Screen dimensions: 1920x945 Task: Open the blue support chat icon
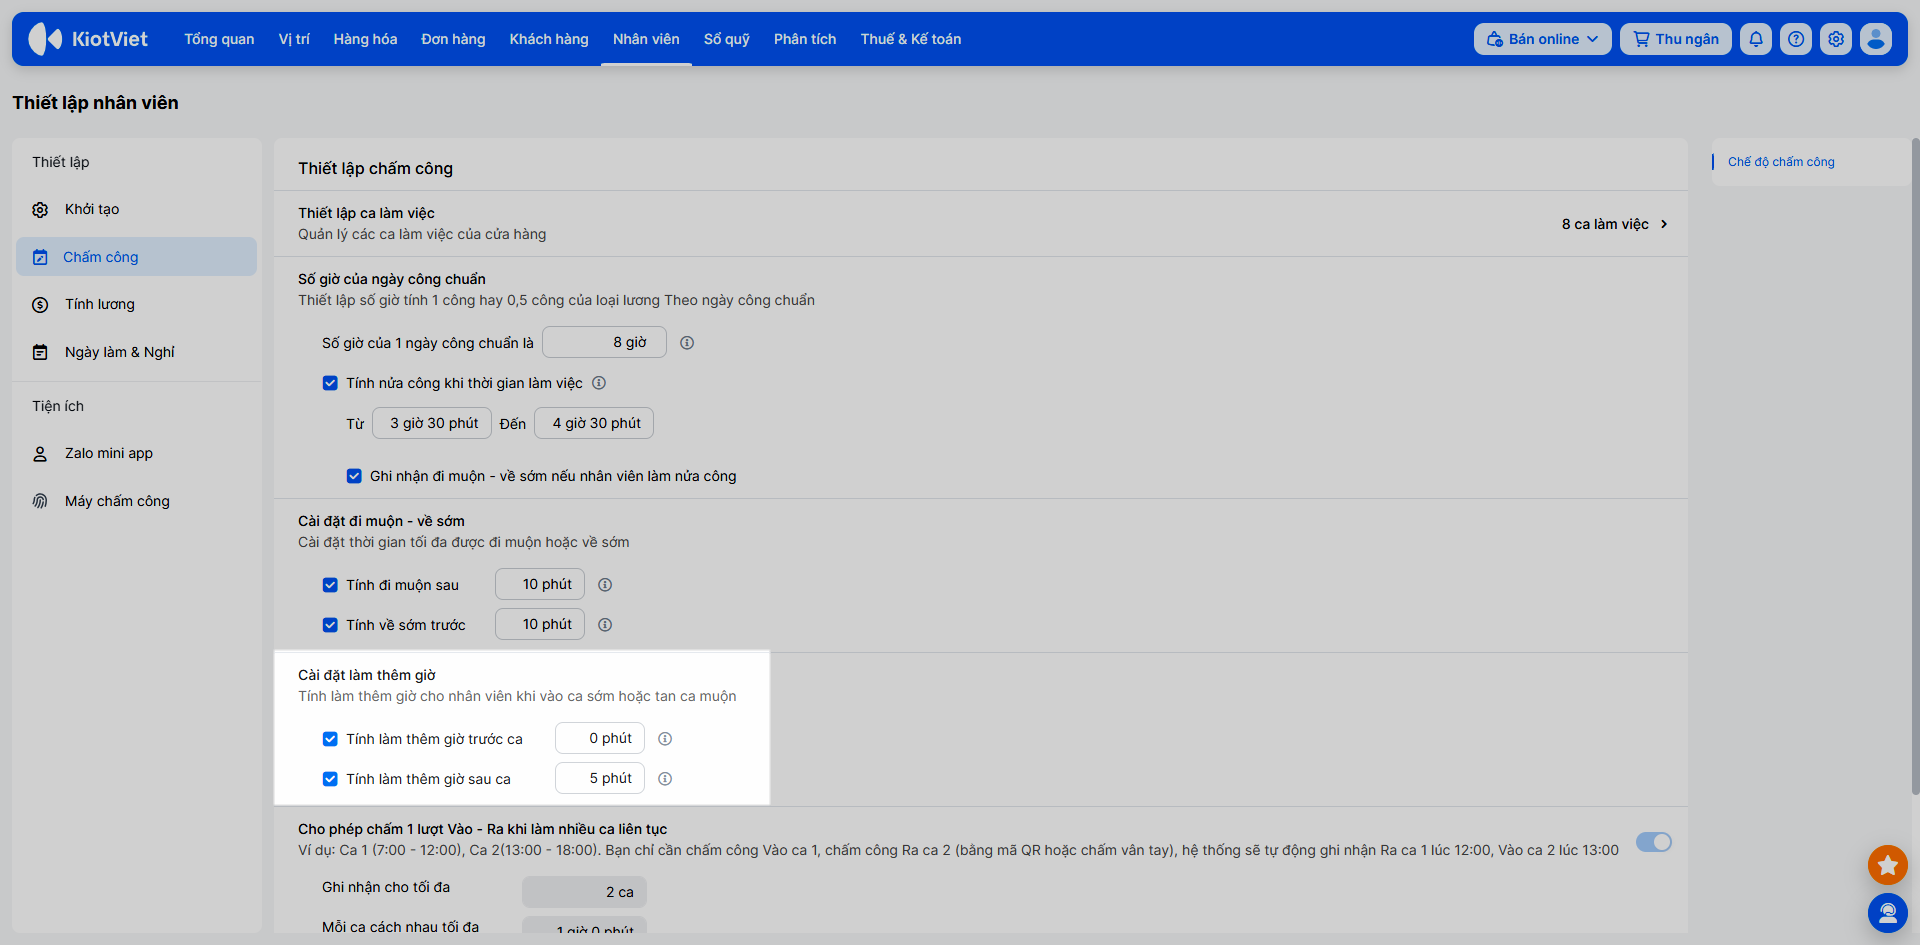tap(1888, 913)
